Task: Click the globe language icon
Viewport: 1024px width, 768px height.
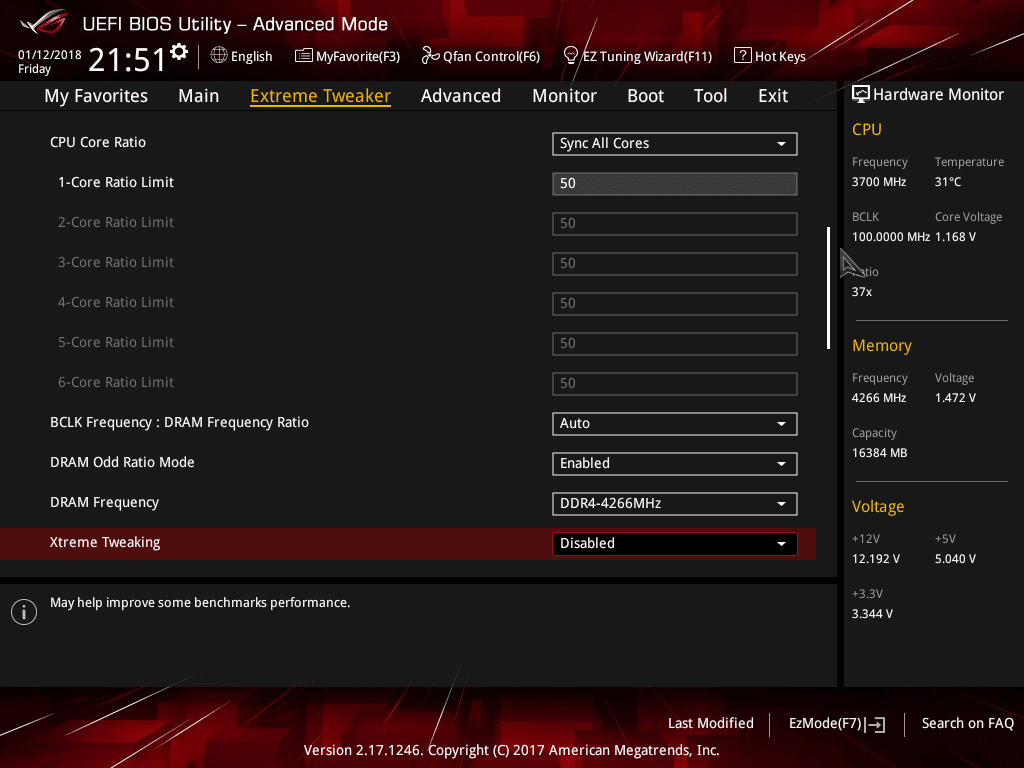Action: 219,56
